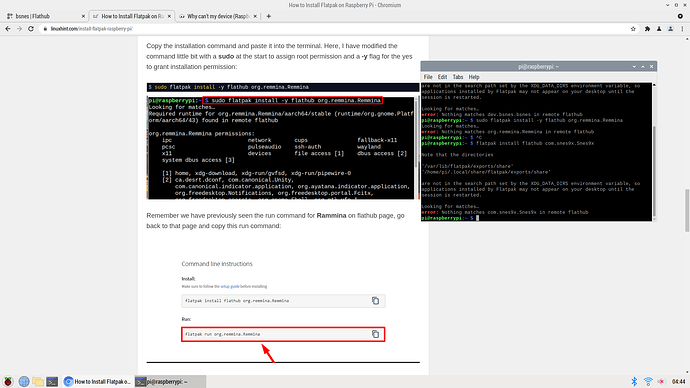This screenshot has width=690, height=388.
Task: Go back to the previous page in Chromium
Action: pyautogui.click(x=7, y=29)
